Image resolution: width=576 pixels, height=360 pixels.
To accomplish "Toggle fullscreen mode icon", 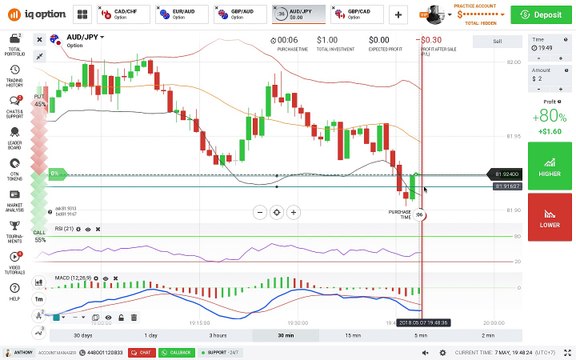I will [568, 352].
